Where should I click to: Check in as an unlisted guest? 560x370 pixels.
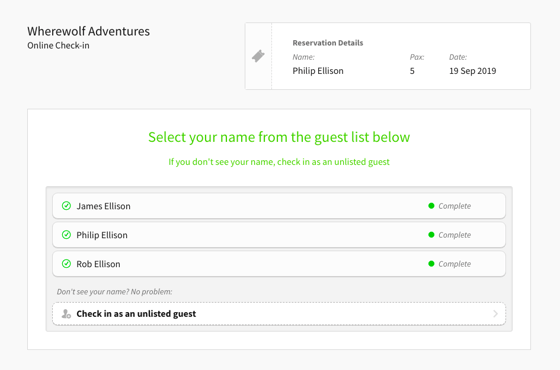[x=279, y=314]
